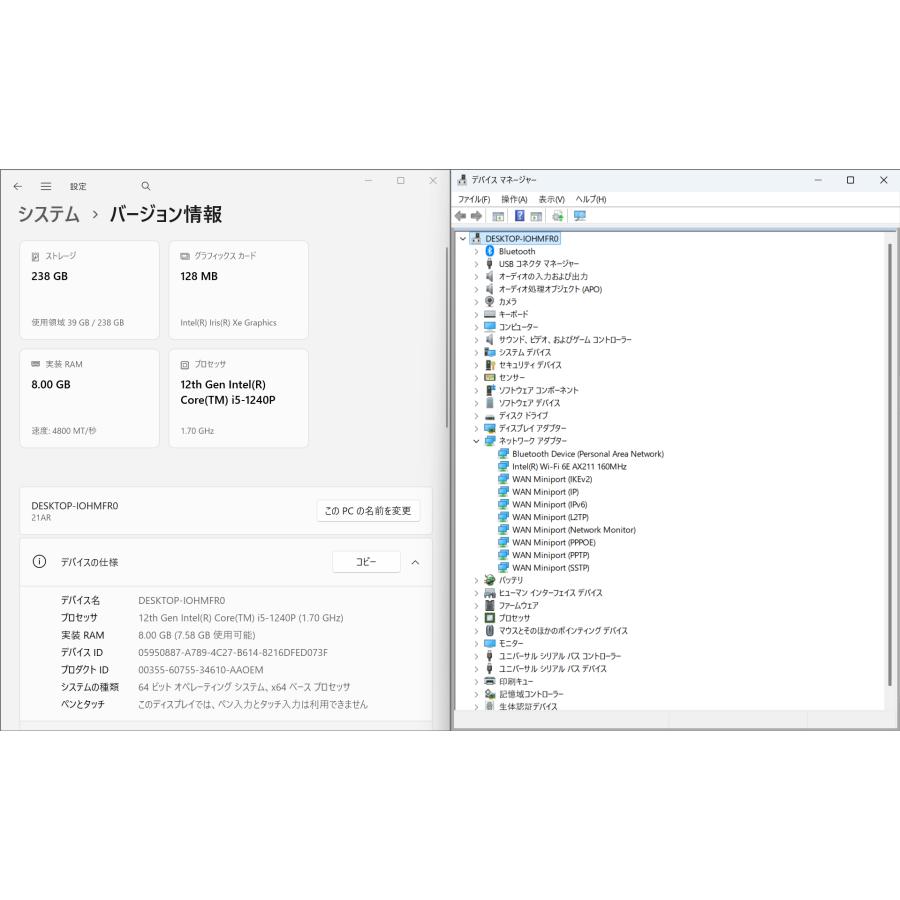Select オーディオ処理オブジェクト (APO) tree row

coord(550,289)
